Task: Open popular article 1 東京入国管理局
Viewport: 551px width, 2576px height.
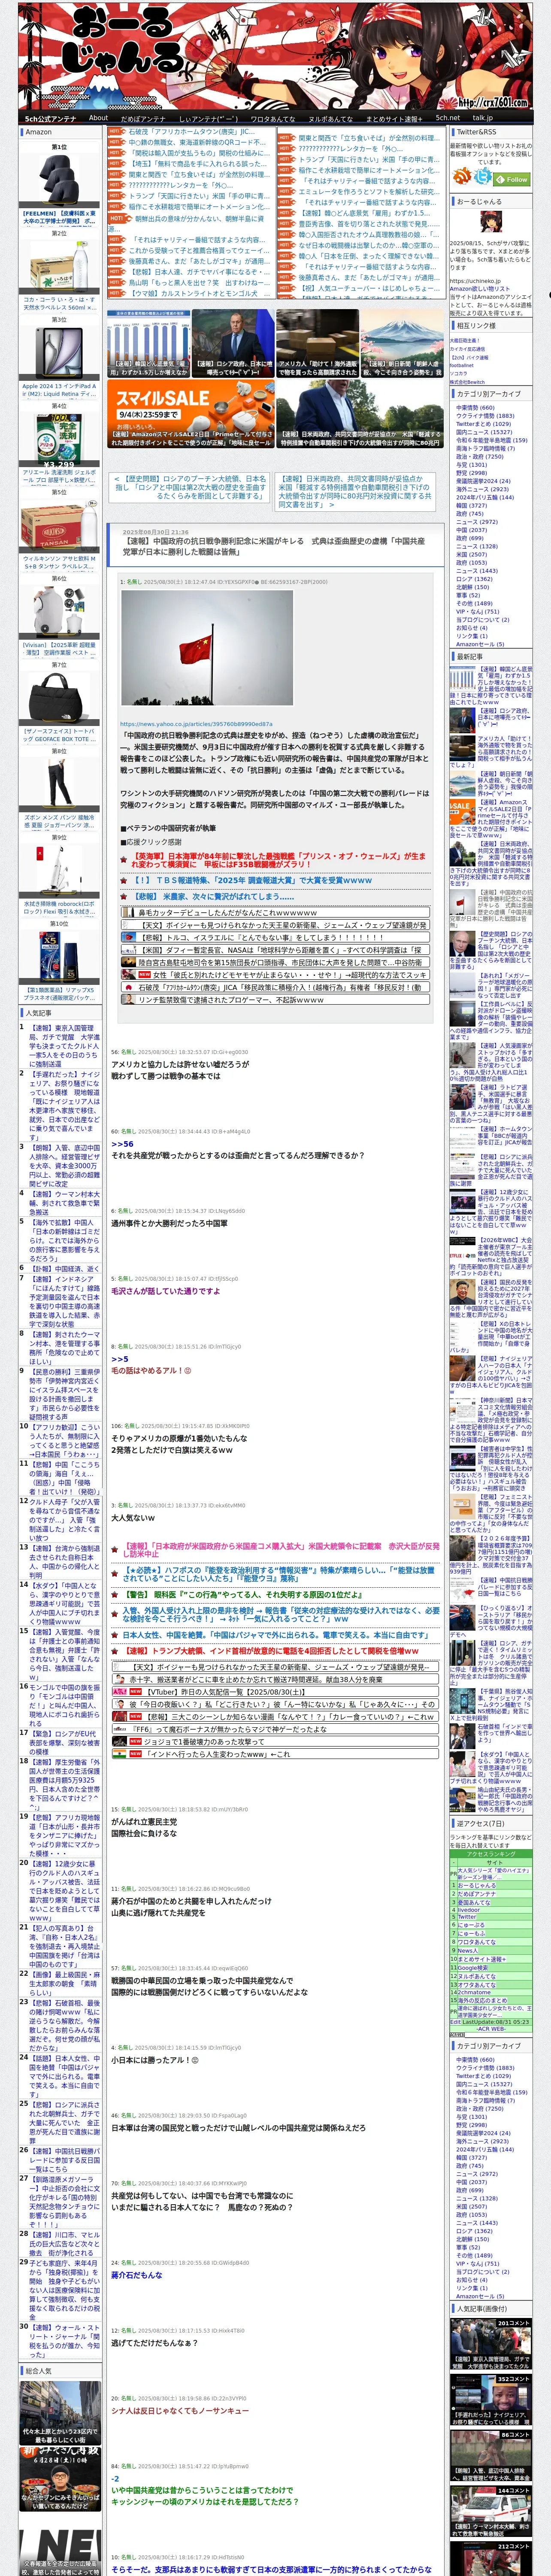Action: [64, 1046]
